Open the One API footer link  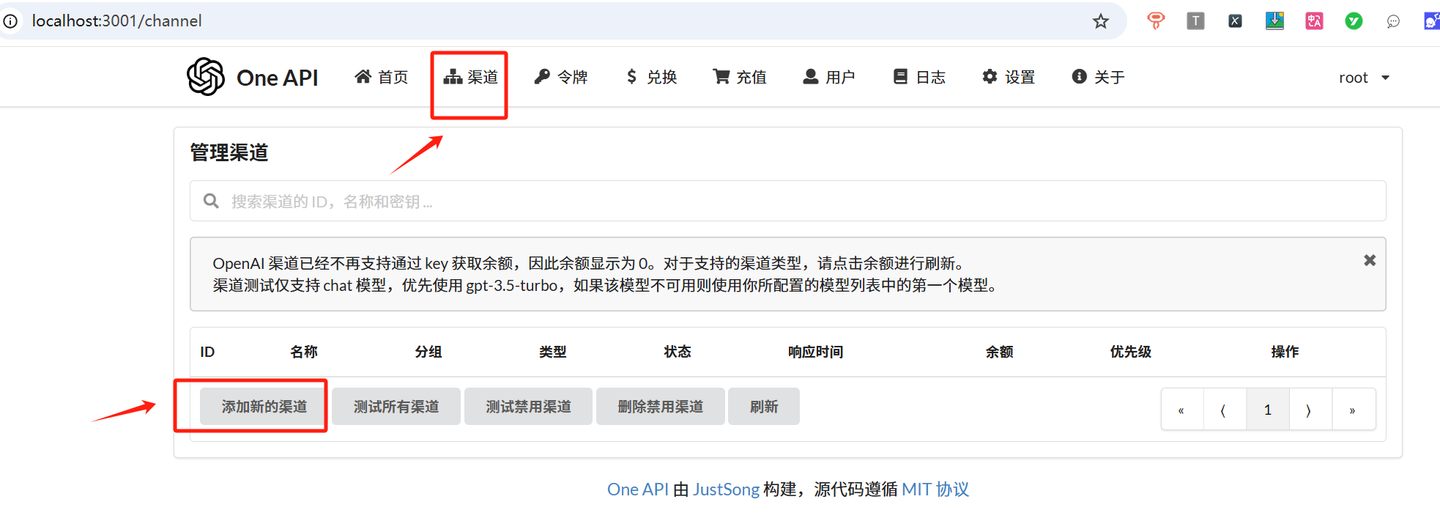pyautogui.click(x=637, y=489)
